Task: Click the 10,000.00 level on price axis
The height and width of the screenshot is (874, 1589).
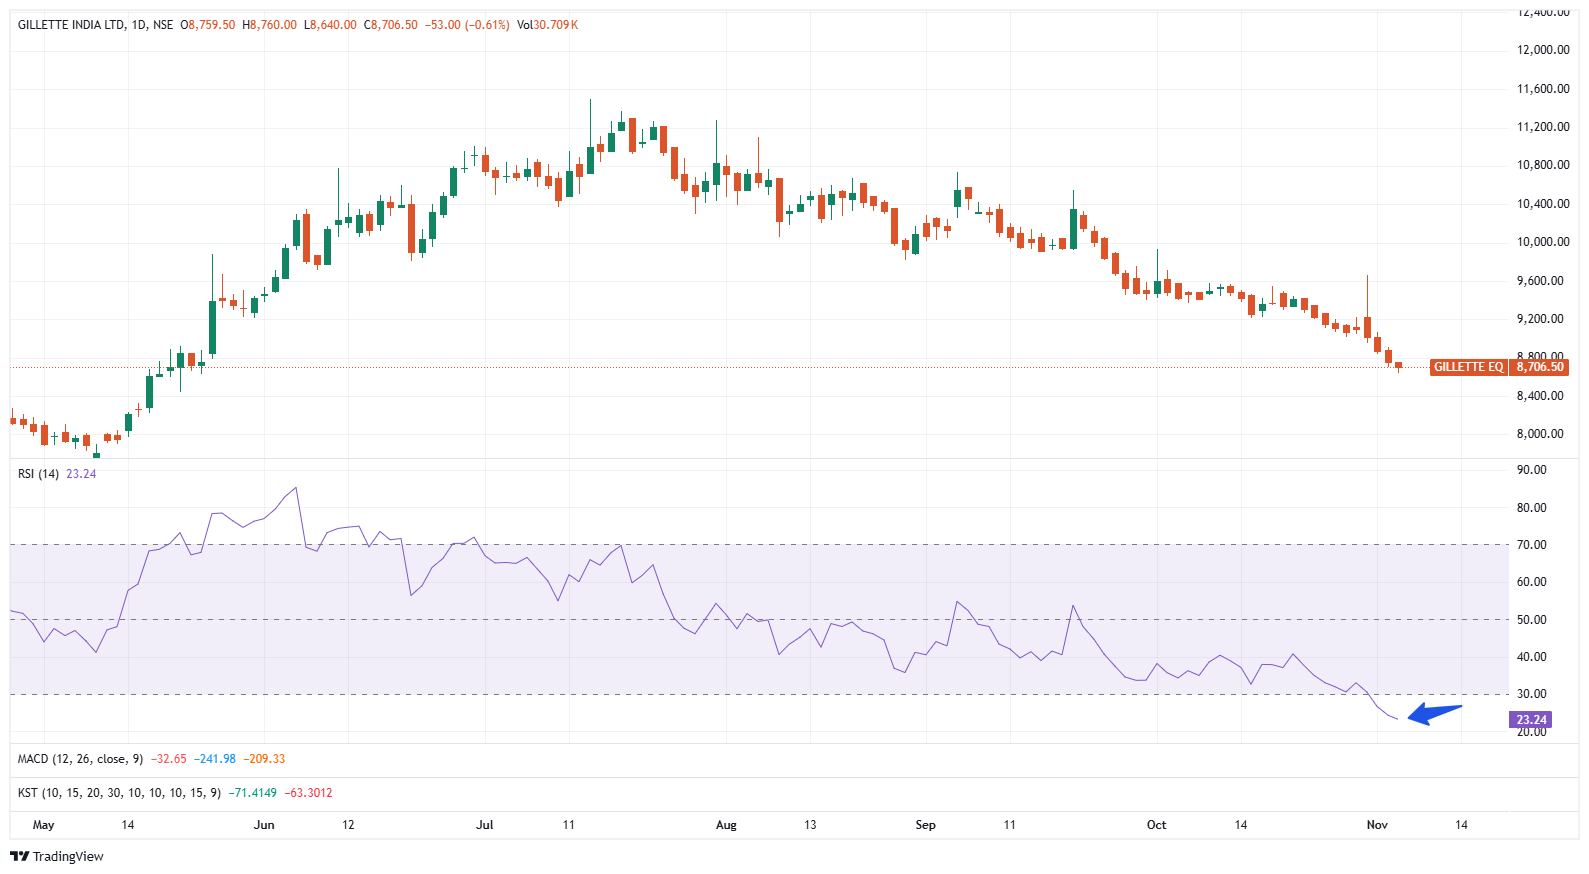Action: (1543, 242)
